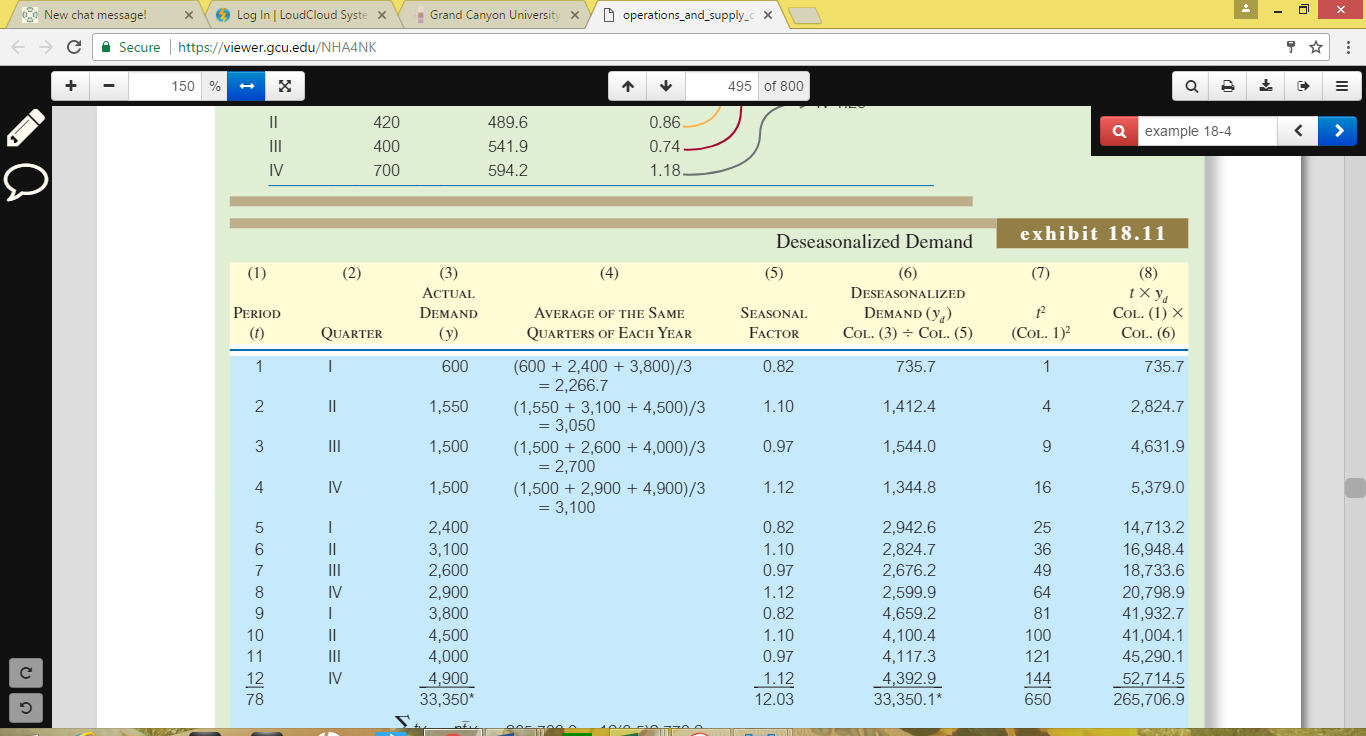
Task: Open saved passwords key icon
Action: (1293, 47)
